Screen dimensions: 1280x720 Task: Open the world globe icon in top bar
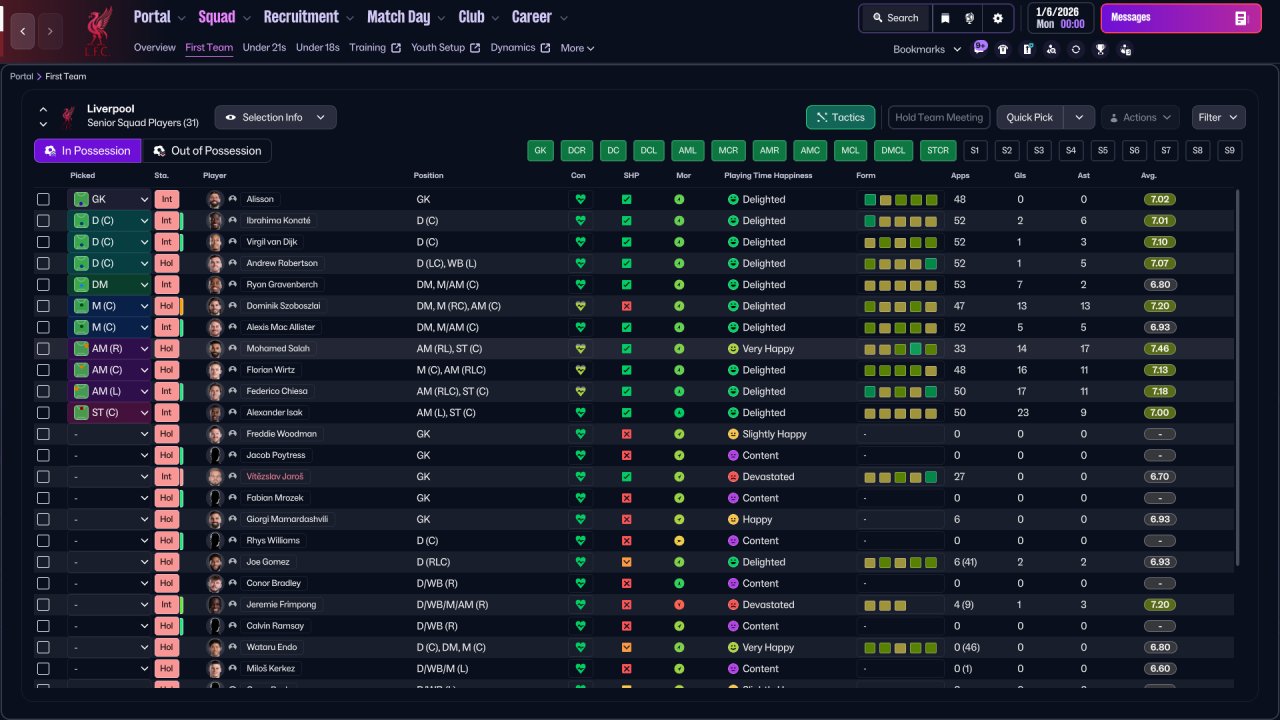click(x=970, y=18)
